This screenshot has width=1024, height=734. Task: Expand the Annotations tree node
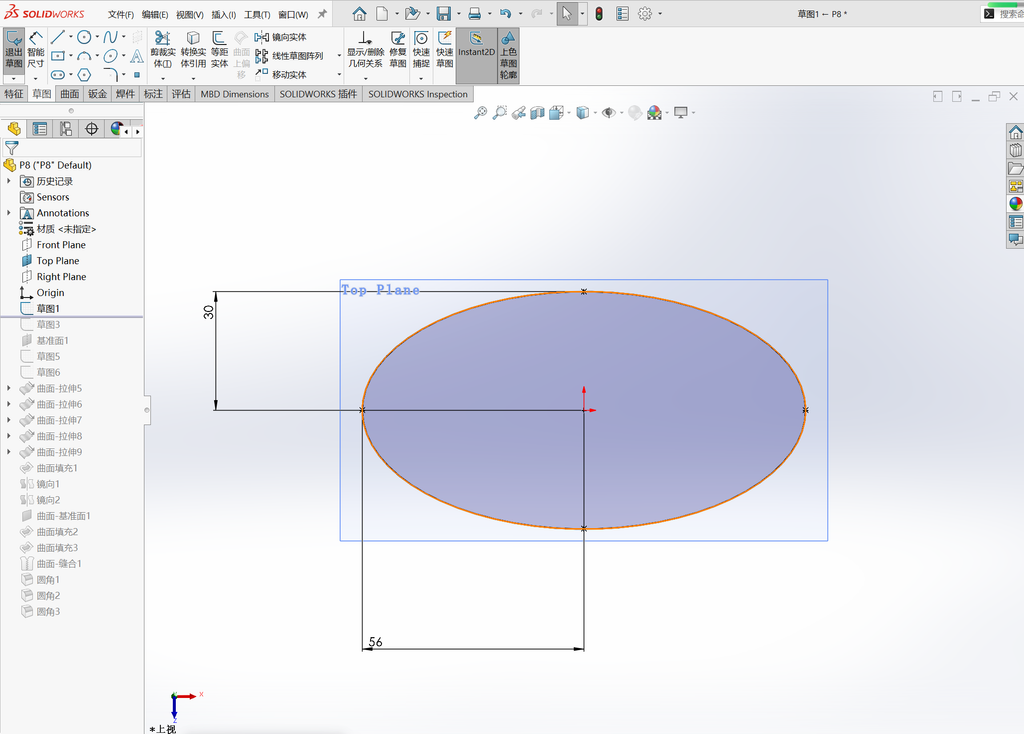(8, 213)
